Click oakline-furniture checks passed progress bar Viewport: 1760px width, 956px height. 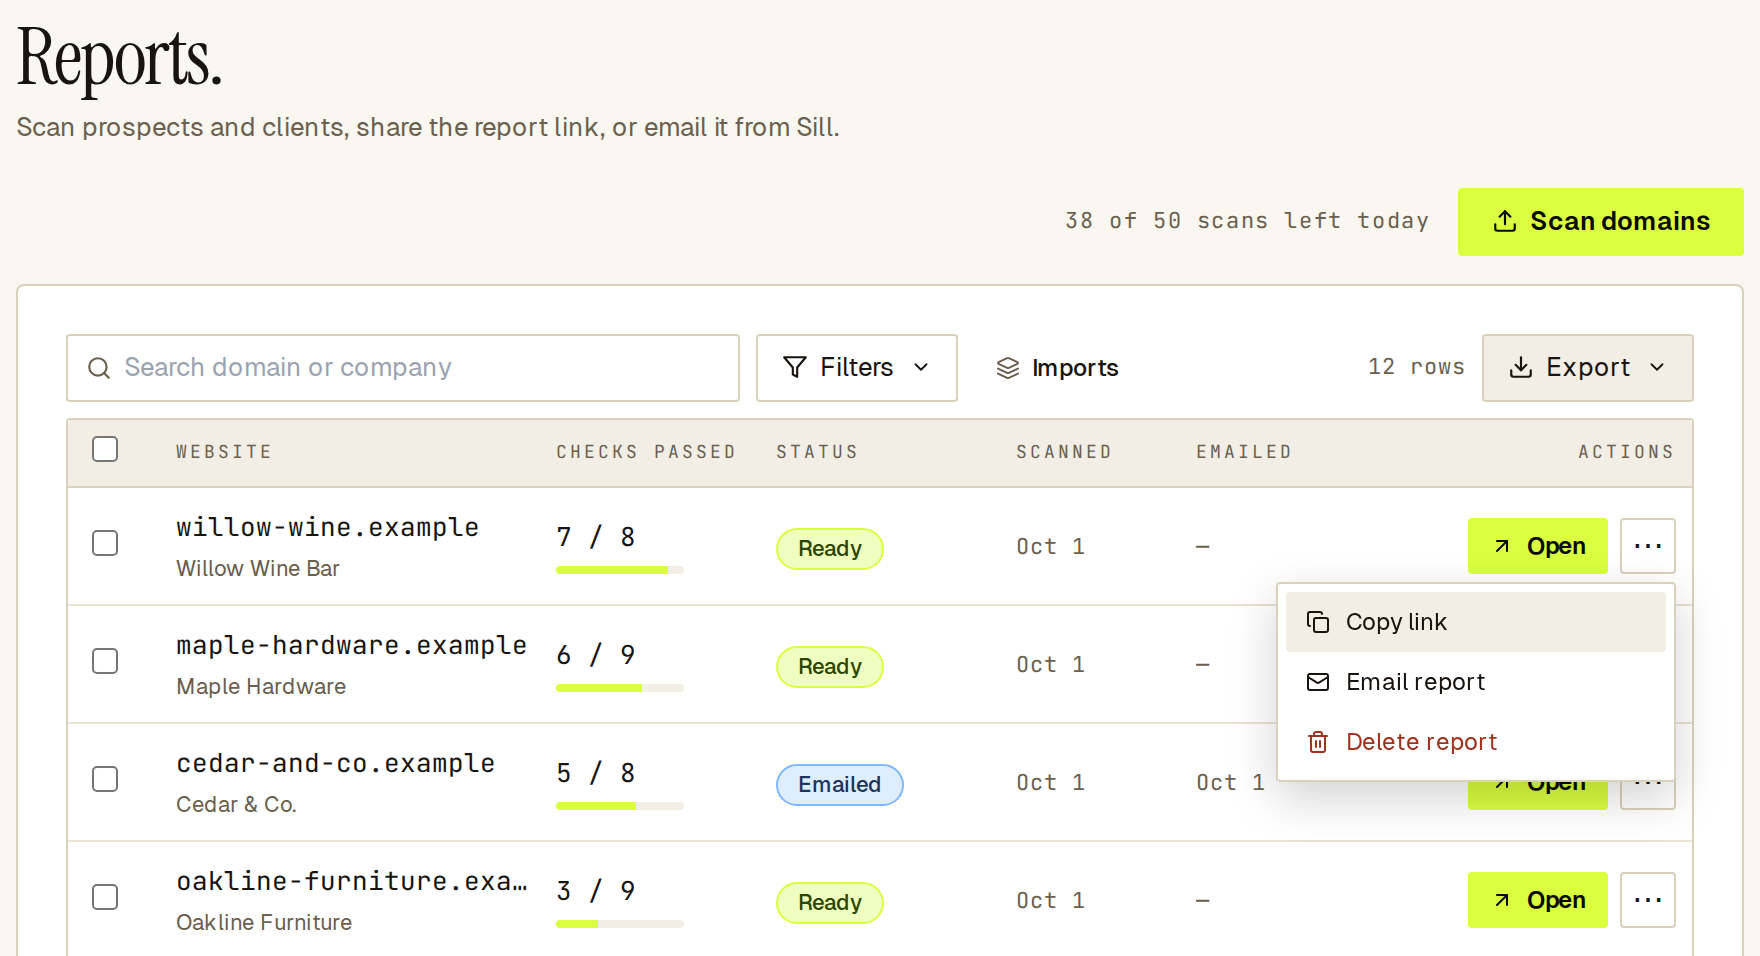[x=620, y=924]
